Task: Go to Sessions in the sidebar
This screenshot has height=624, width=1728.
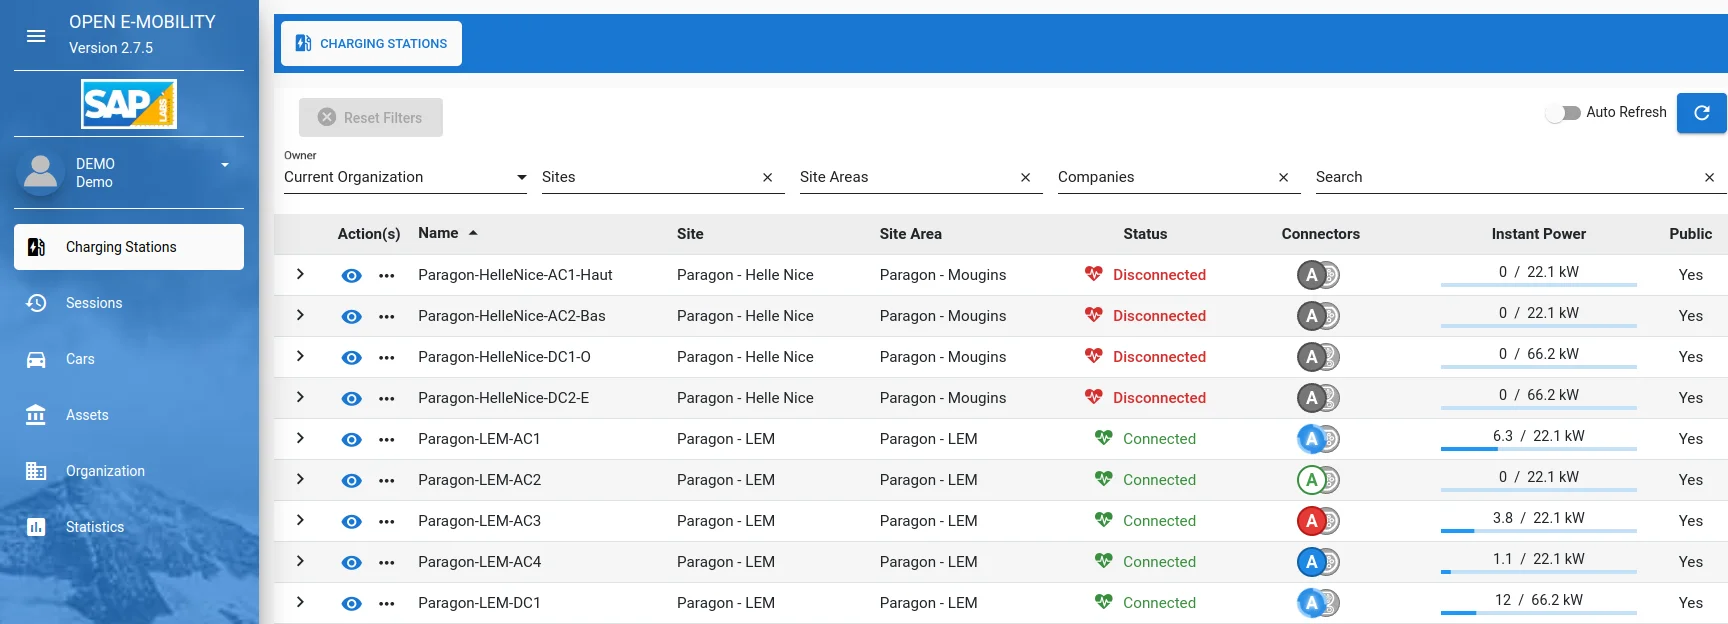Action: pos(94,303)
